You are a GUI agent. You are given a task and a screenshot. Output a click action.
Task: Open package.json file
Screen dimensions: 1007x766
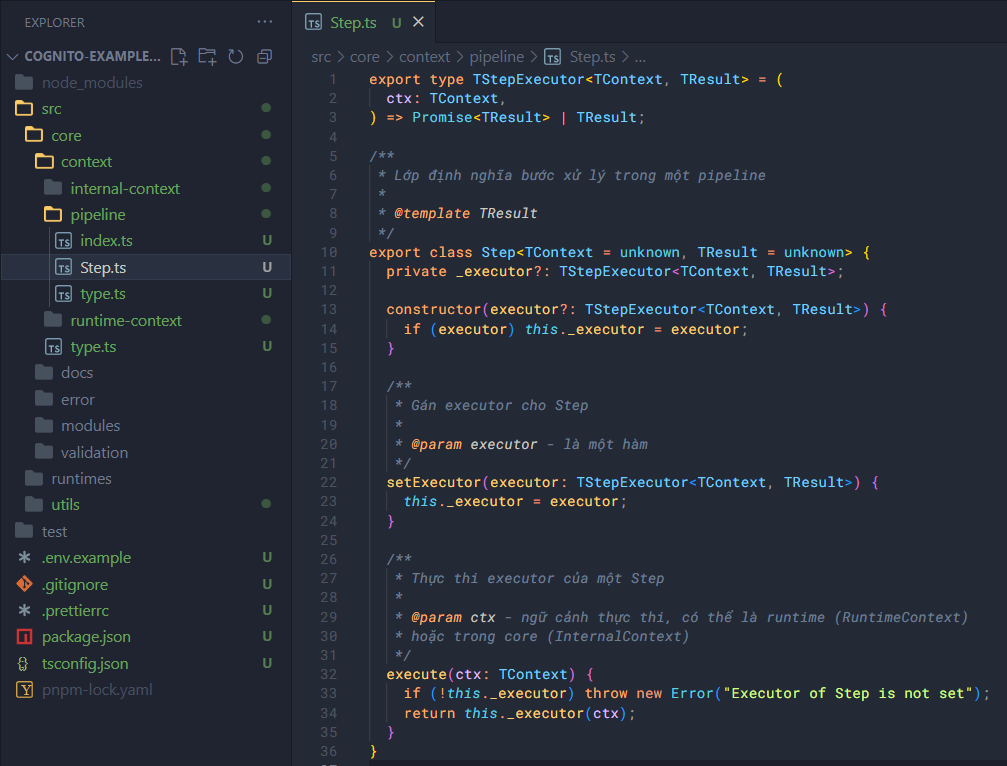pyautogui.click(x=86, y=637)
